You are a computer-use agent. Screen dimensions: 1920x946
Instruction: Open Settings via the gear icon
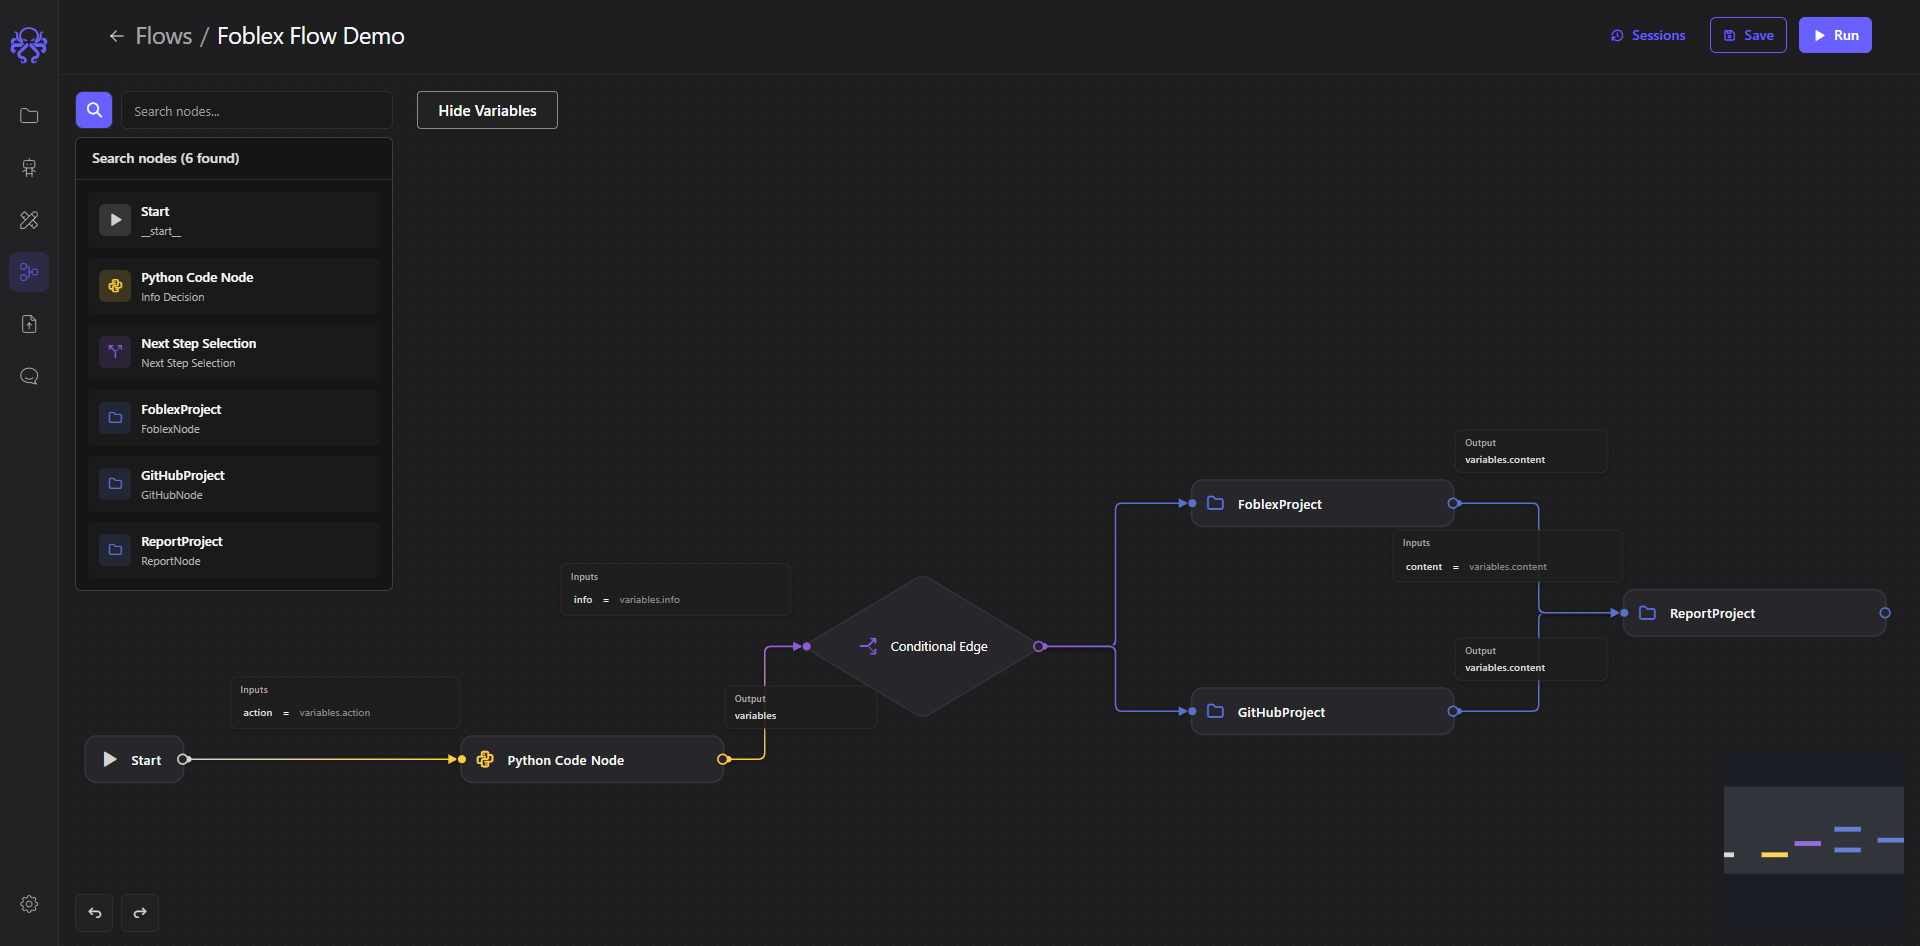29,903
